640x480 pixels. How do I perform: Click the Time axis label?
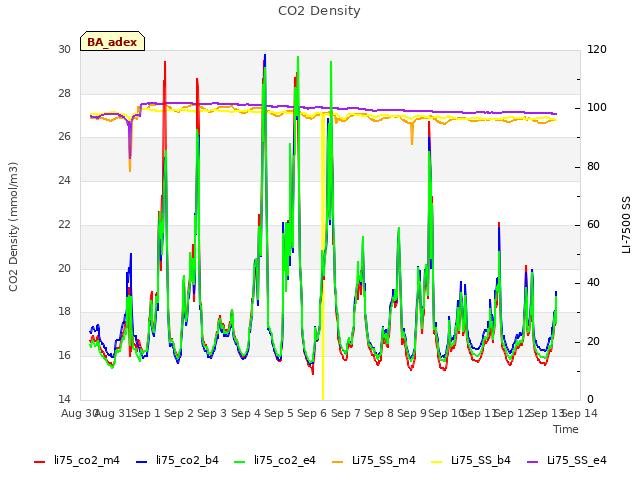pyautogui.click(x=566, y=429)
